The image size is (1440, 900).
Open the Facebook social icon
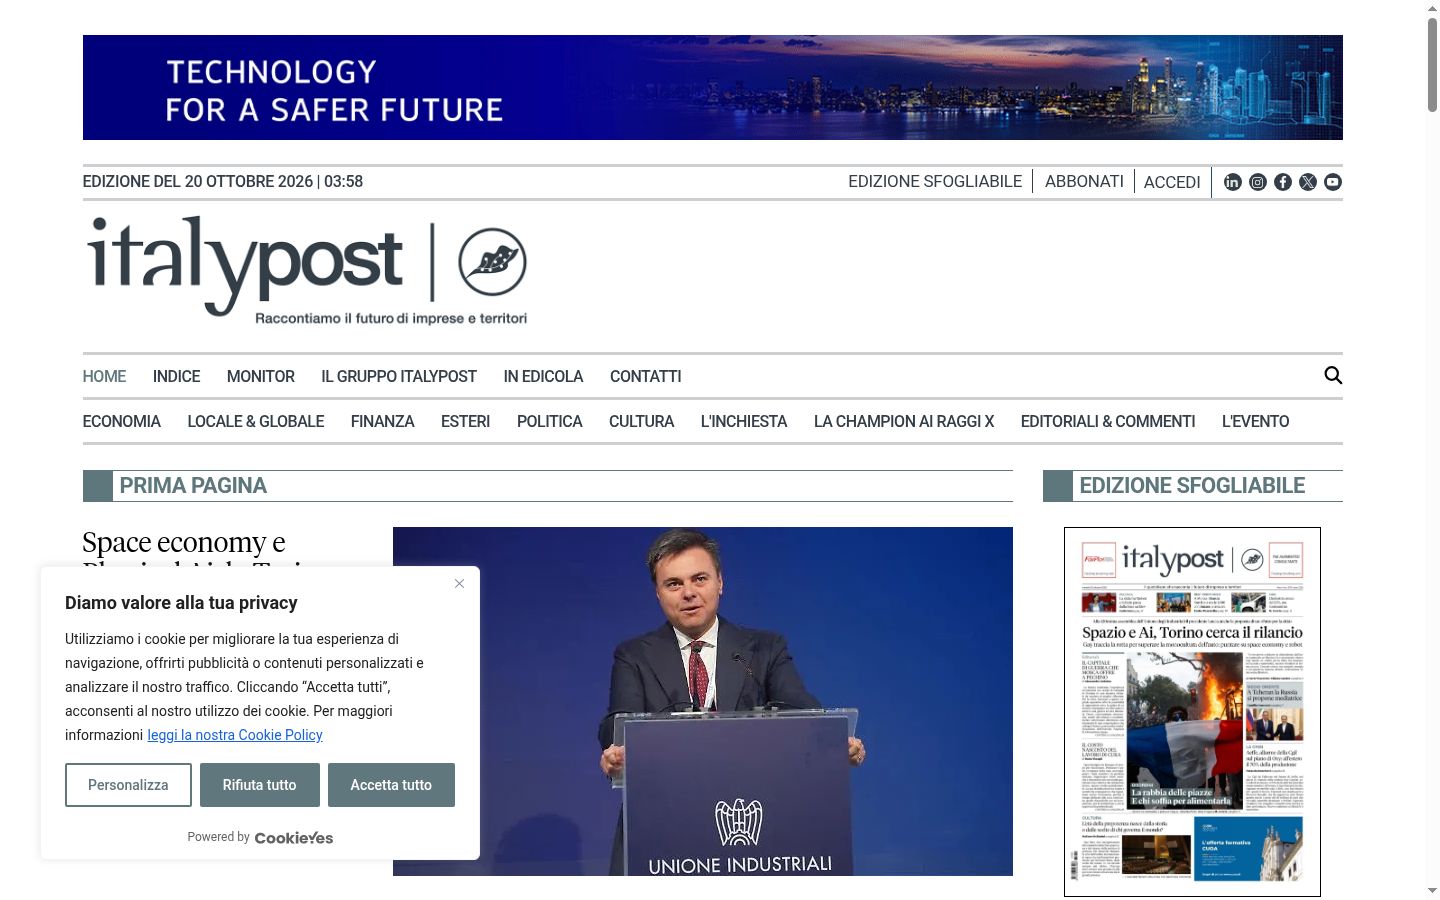(1283, 182)
